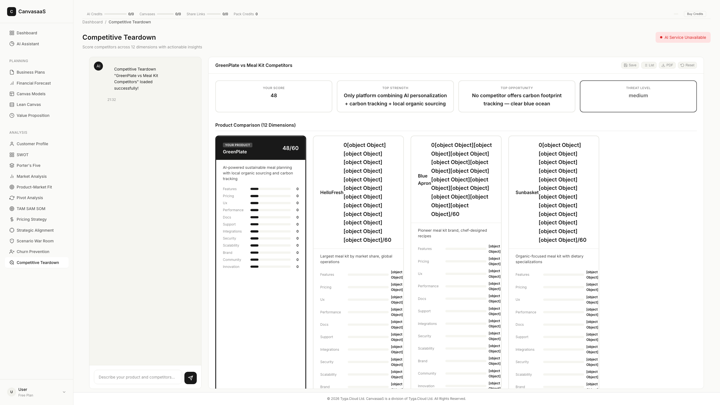The height and width of the screenshot is (405, 720).
Task: Click the Dashboard breadcrumb link
Action: pos(92,22)
